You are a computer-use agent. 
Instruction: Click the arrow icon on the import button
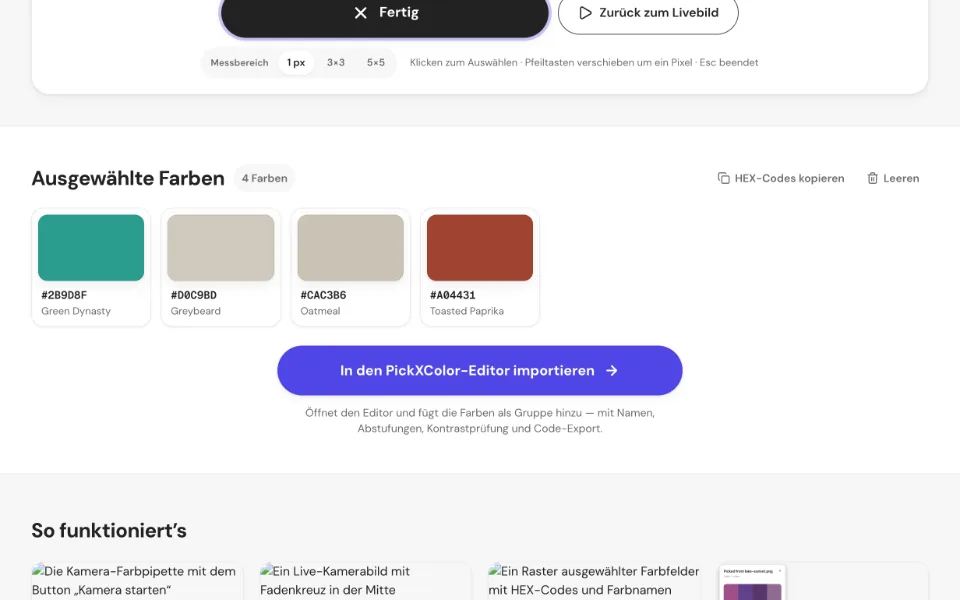612,370
